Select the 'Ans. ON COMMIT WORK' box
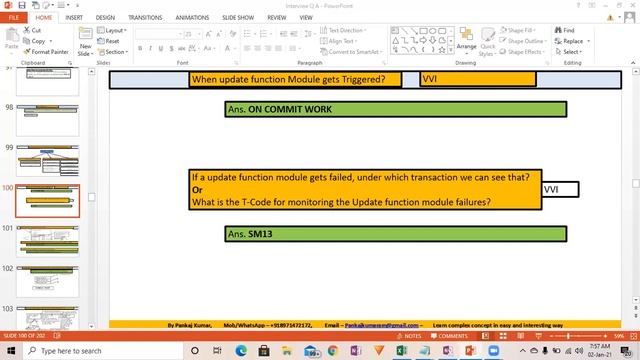This screenshot has width=640, height=360. (x=396, y=109)
